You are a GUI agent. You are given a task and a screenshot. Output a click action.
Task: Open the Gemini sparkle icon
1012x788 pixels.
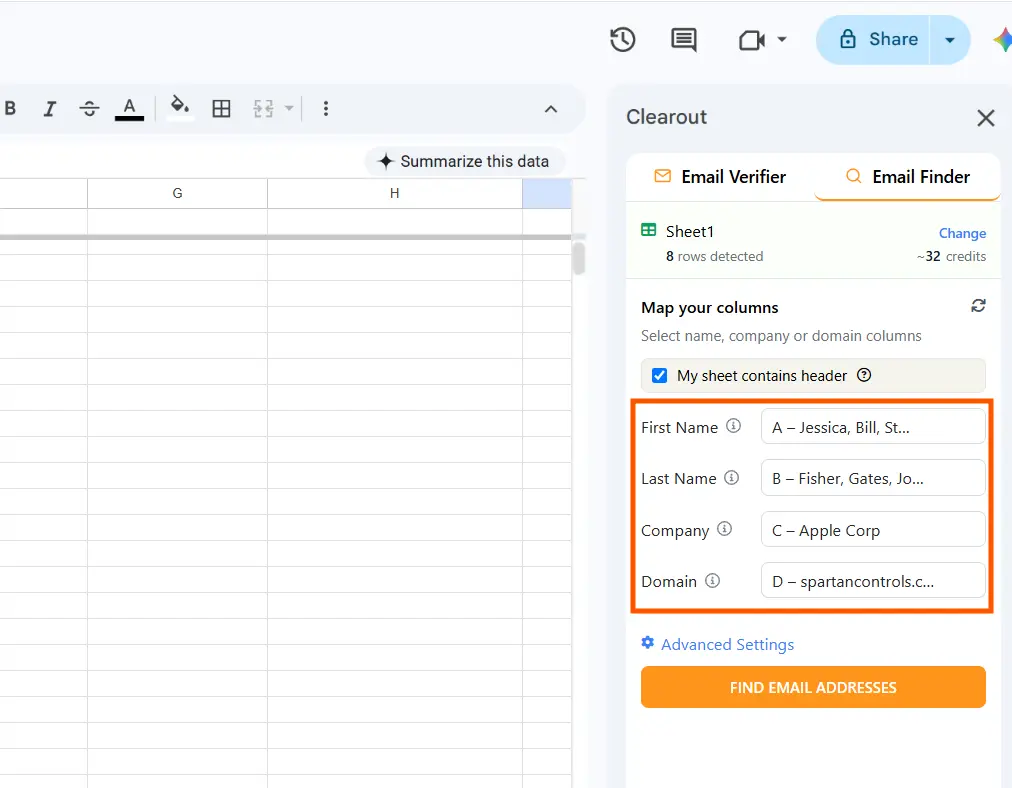pos(1002,40)
